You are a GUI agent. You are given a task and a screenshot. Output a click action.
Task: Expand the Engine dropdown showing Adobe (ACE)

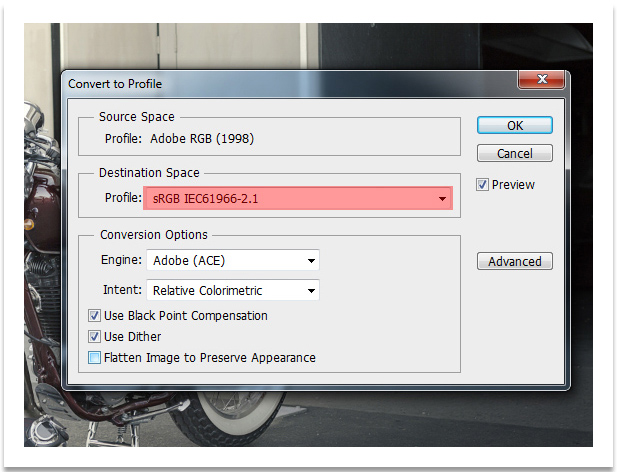click(x=233, y=260)
